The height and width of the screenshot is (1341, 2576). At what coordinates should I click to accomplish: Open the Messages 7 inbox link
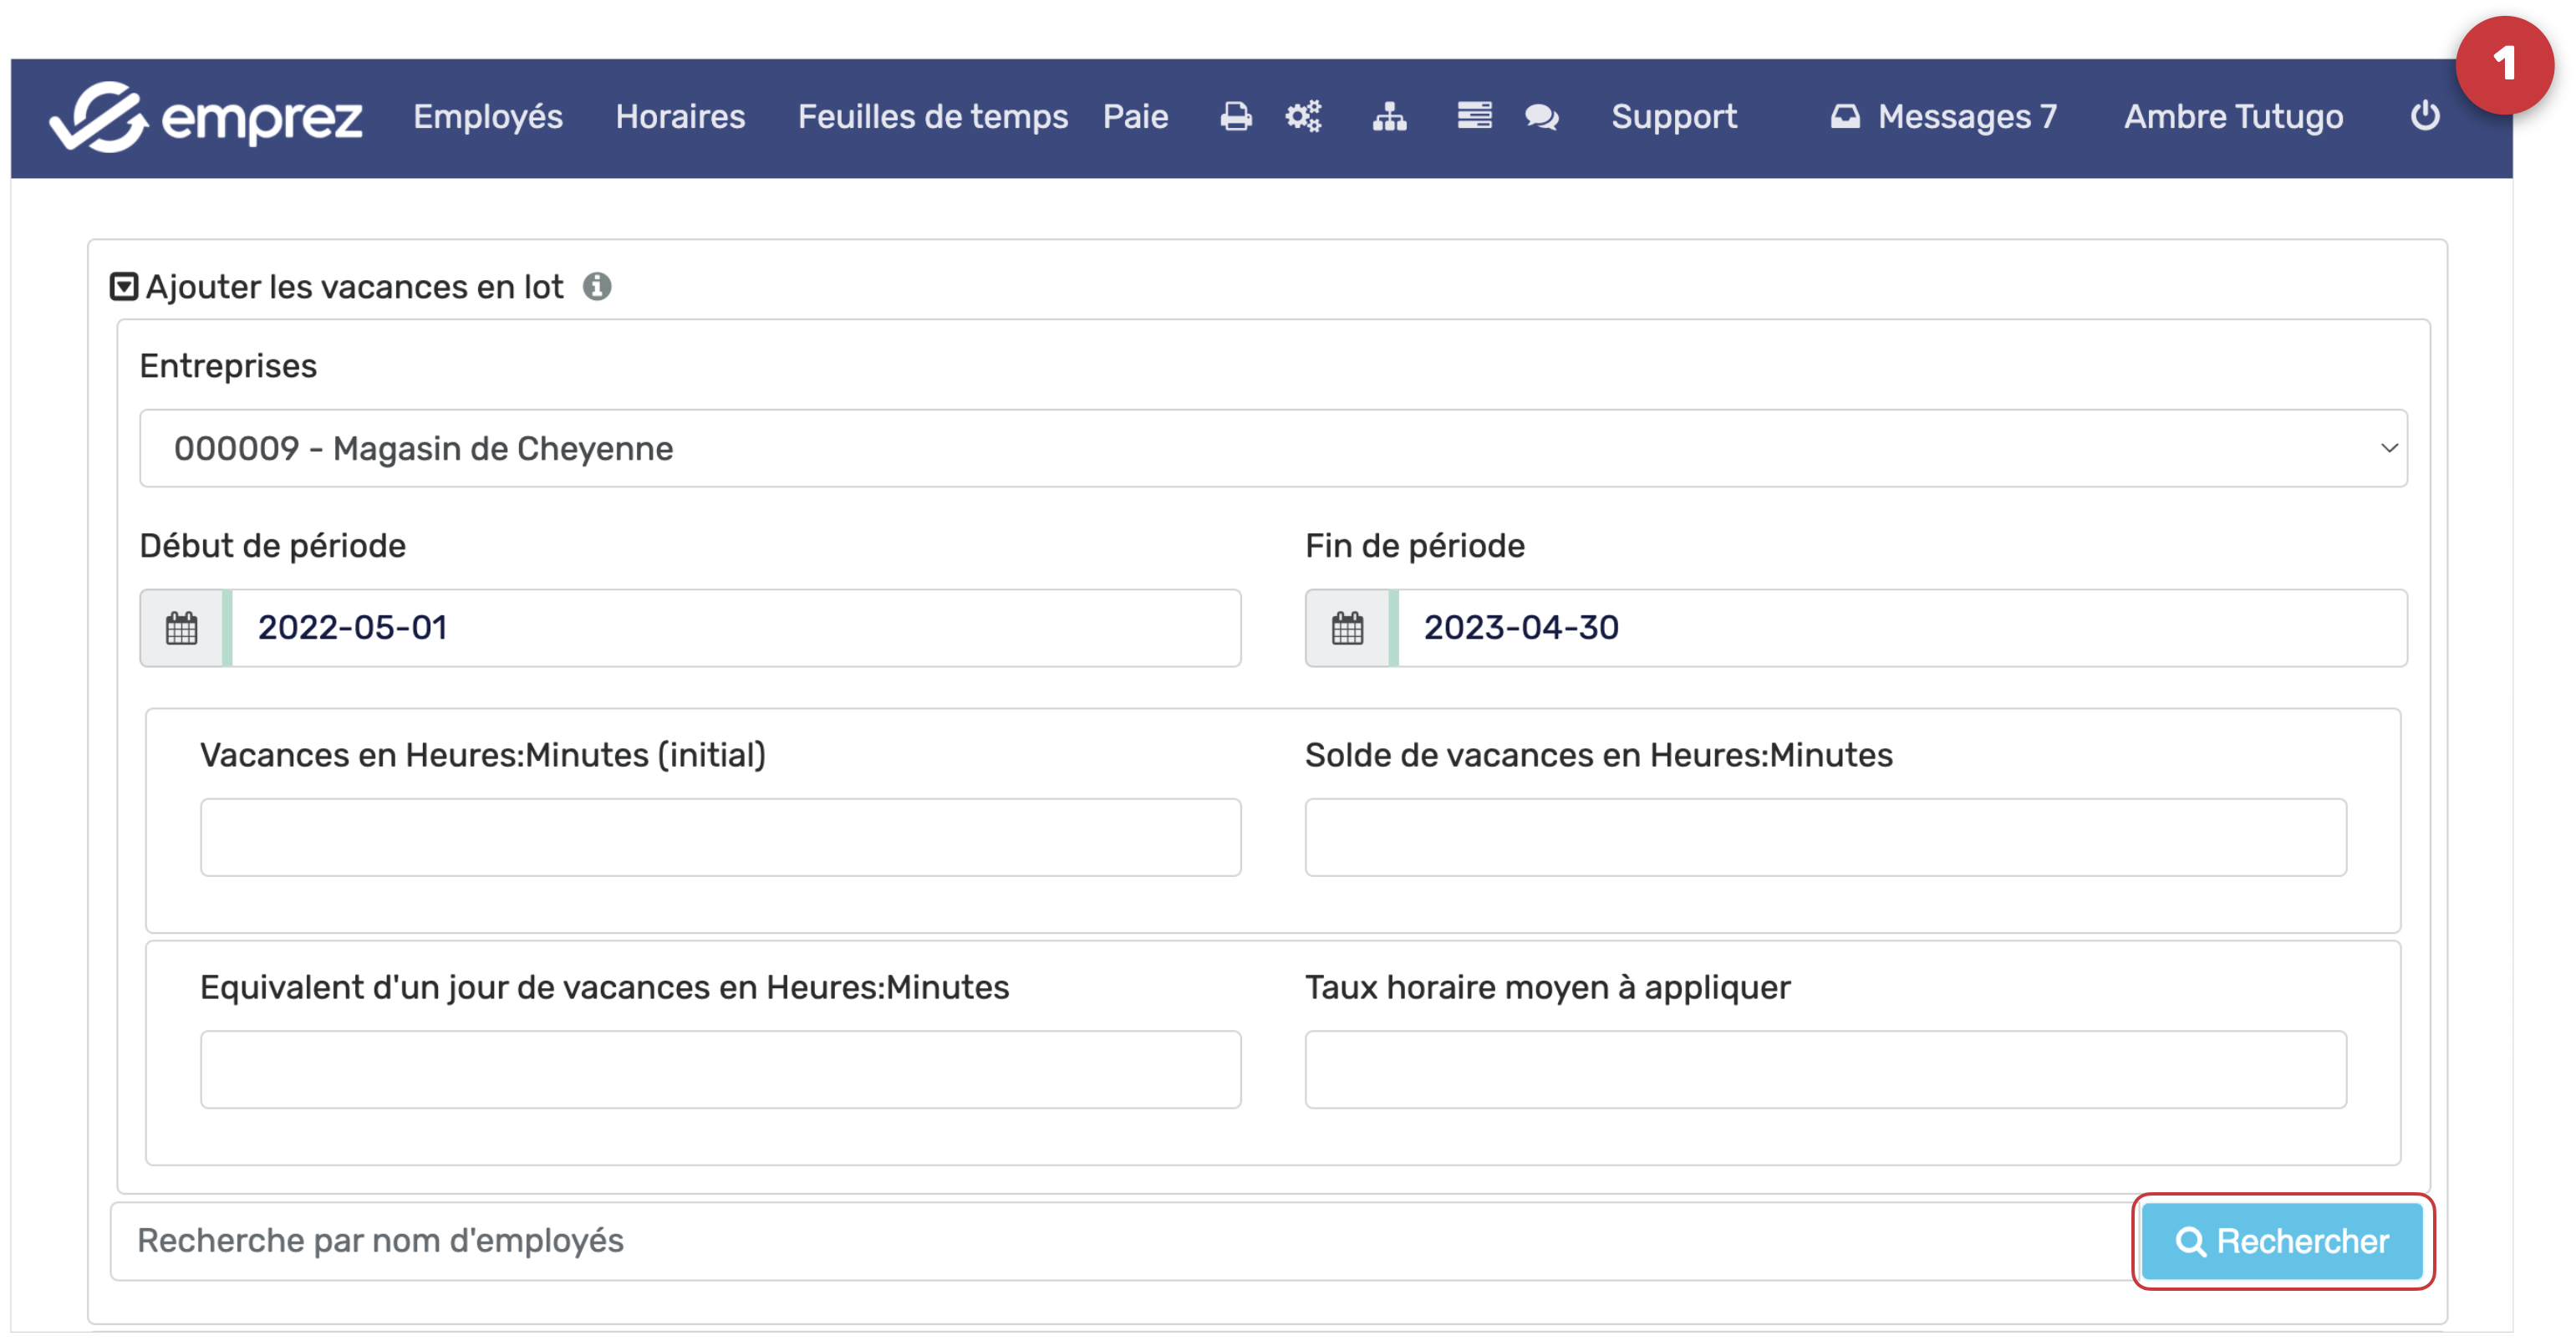[x=1944, y=117]
